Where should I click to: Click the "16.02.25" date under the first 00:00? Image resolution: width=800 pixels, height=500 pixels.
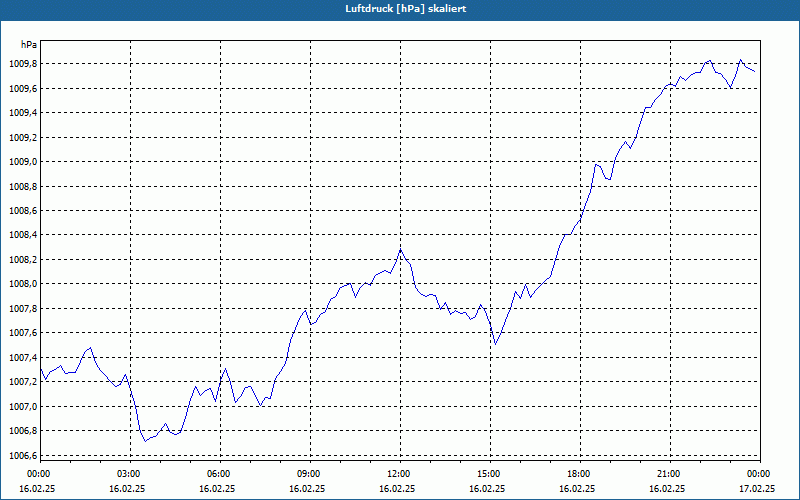pos(37,488)
